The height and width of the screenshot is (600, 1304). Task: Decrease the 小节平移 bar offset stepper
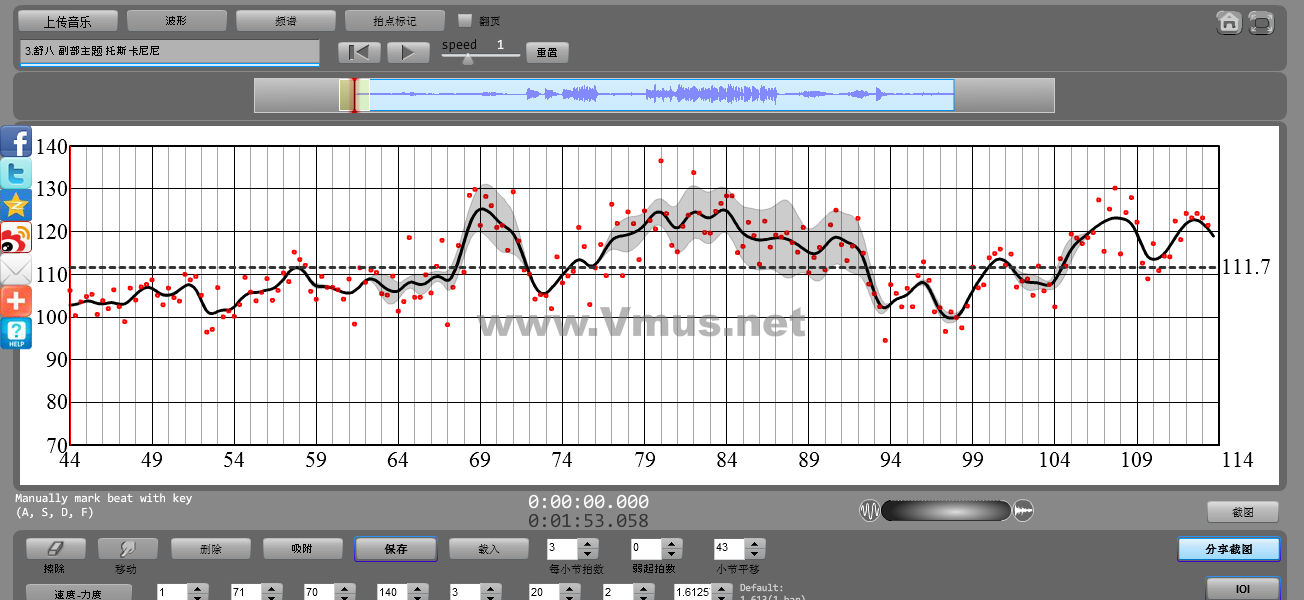coord(755,554)
